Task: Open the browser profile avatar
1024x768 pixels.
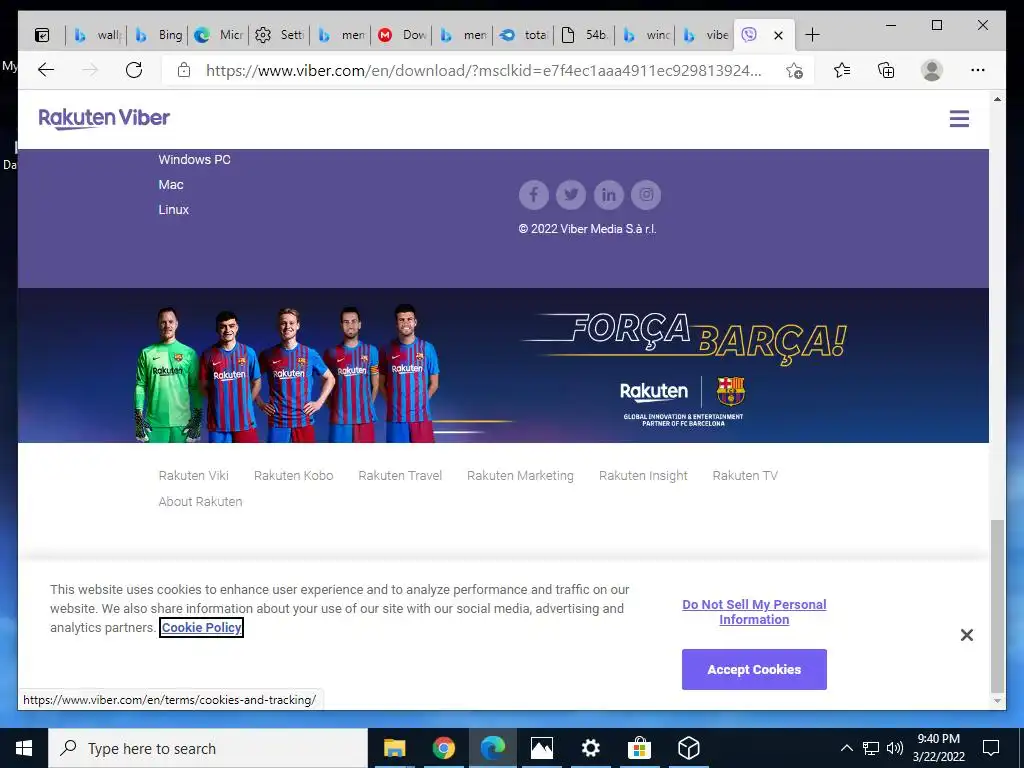Action: pyautogui.click(x=932, y=70)
